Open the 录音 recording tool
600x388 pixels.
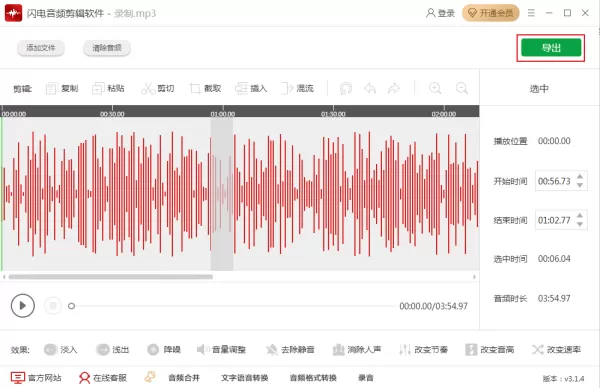(365, 378)
